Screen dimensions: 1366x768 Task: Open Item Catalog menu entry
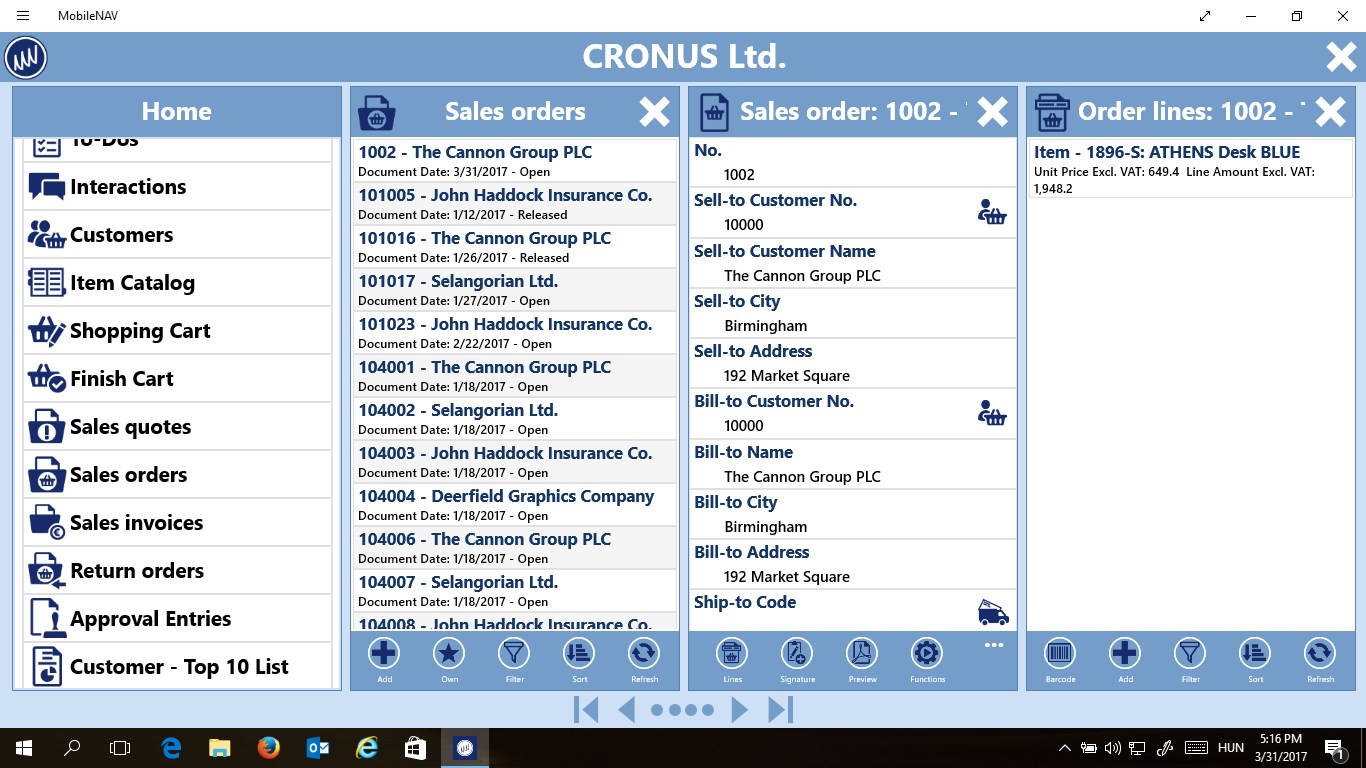tap(177, 283)
